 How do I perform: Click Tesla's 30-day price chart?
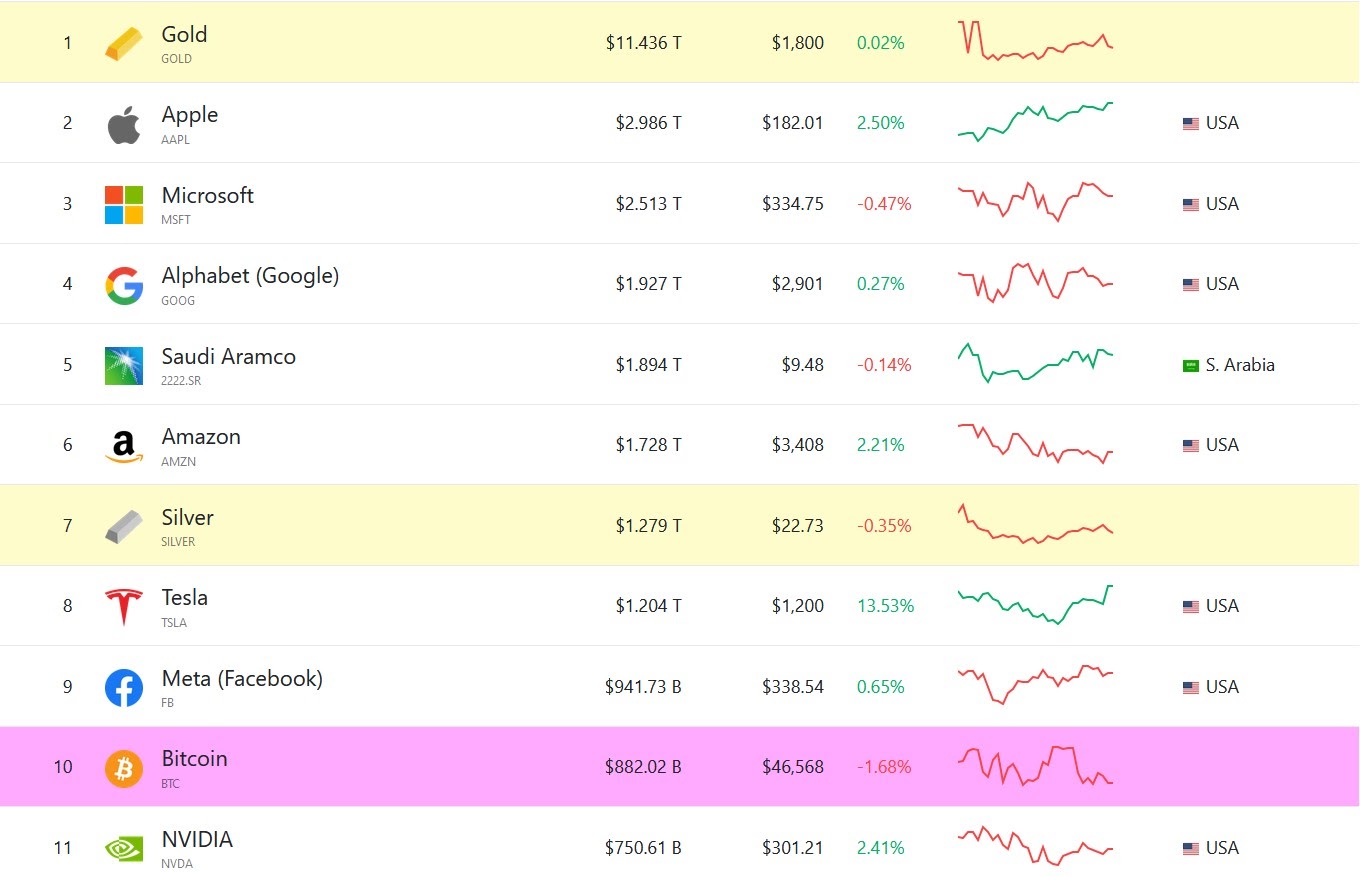[1035, 605]
